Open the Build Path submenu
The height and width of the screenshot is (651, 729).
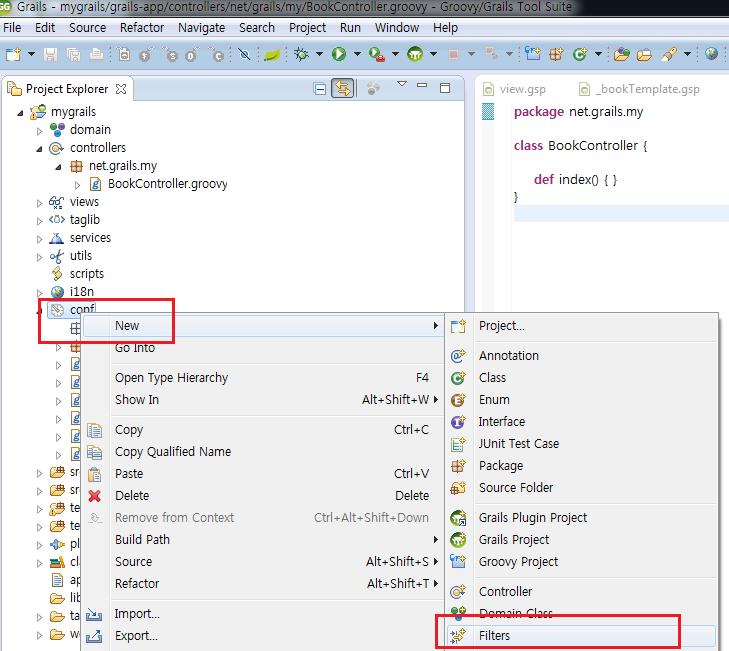point(263,539)
